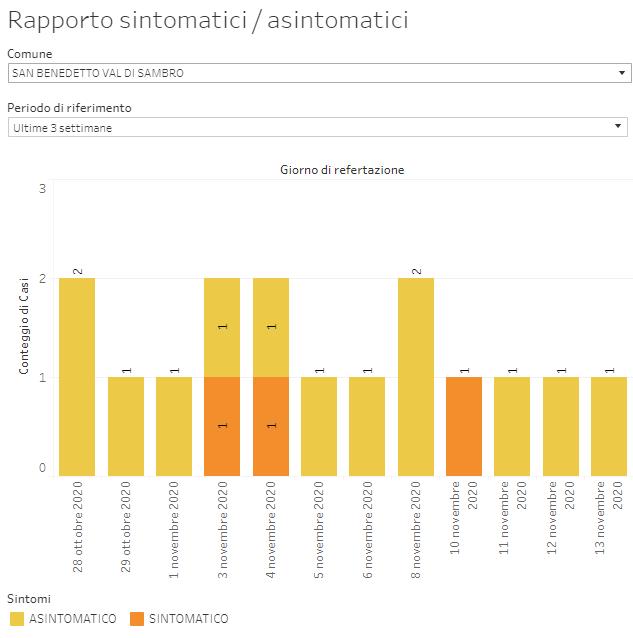Click the orange 10 novembre 2020 bar

click(464, 426)
